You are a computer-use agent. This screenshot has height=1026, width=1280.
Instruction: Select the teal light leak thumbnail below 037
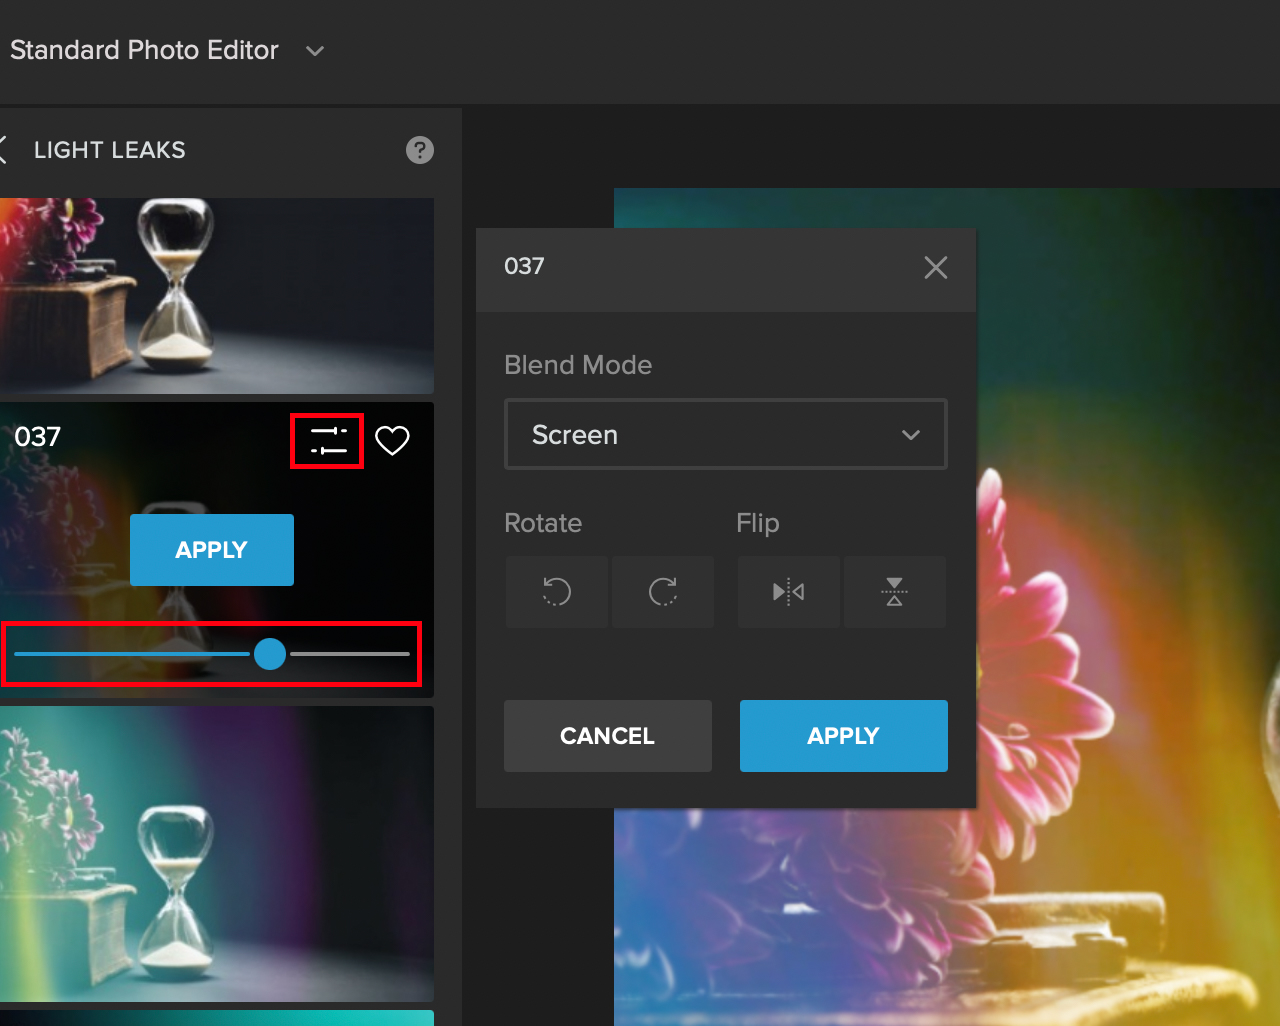217,854
